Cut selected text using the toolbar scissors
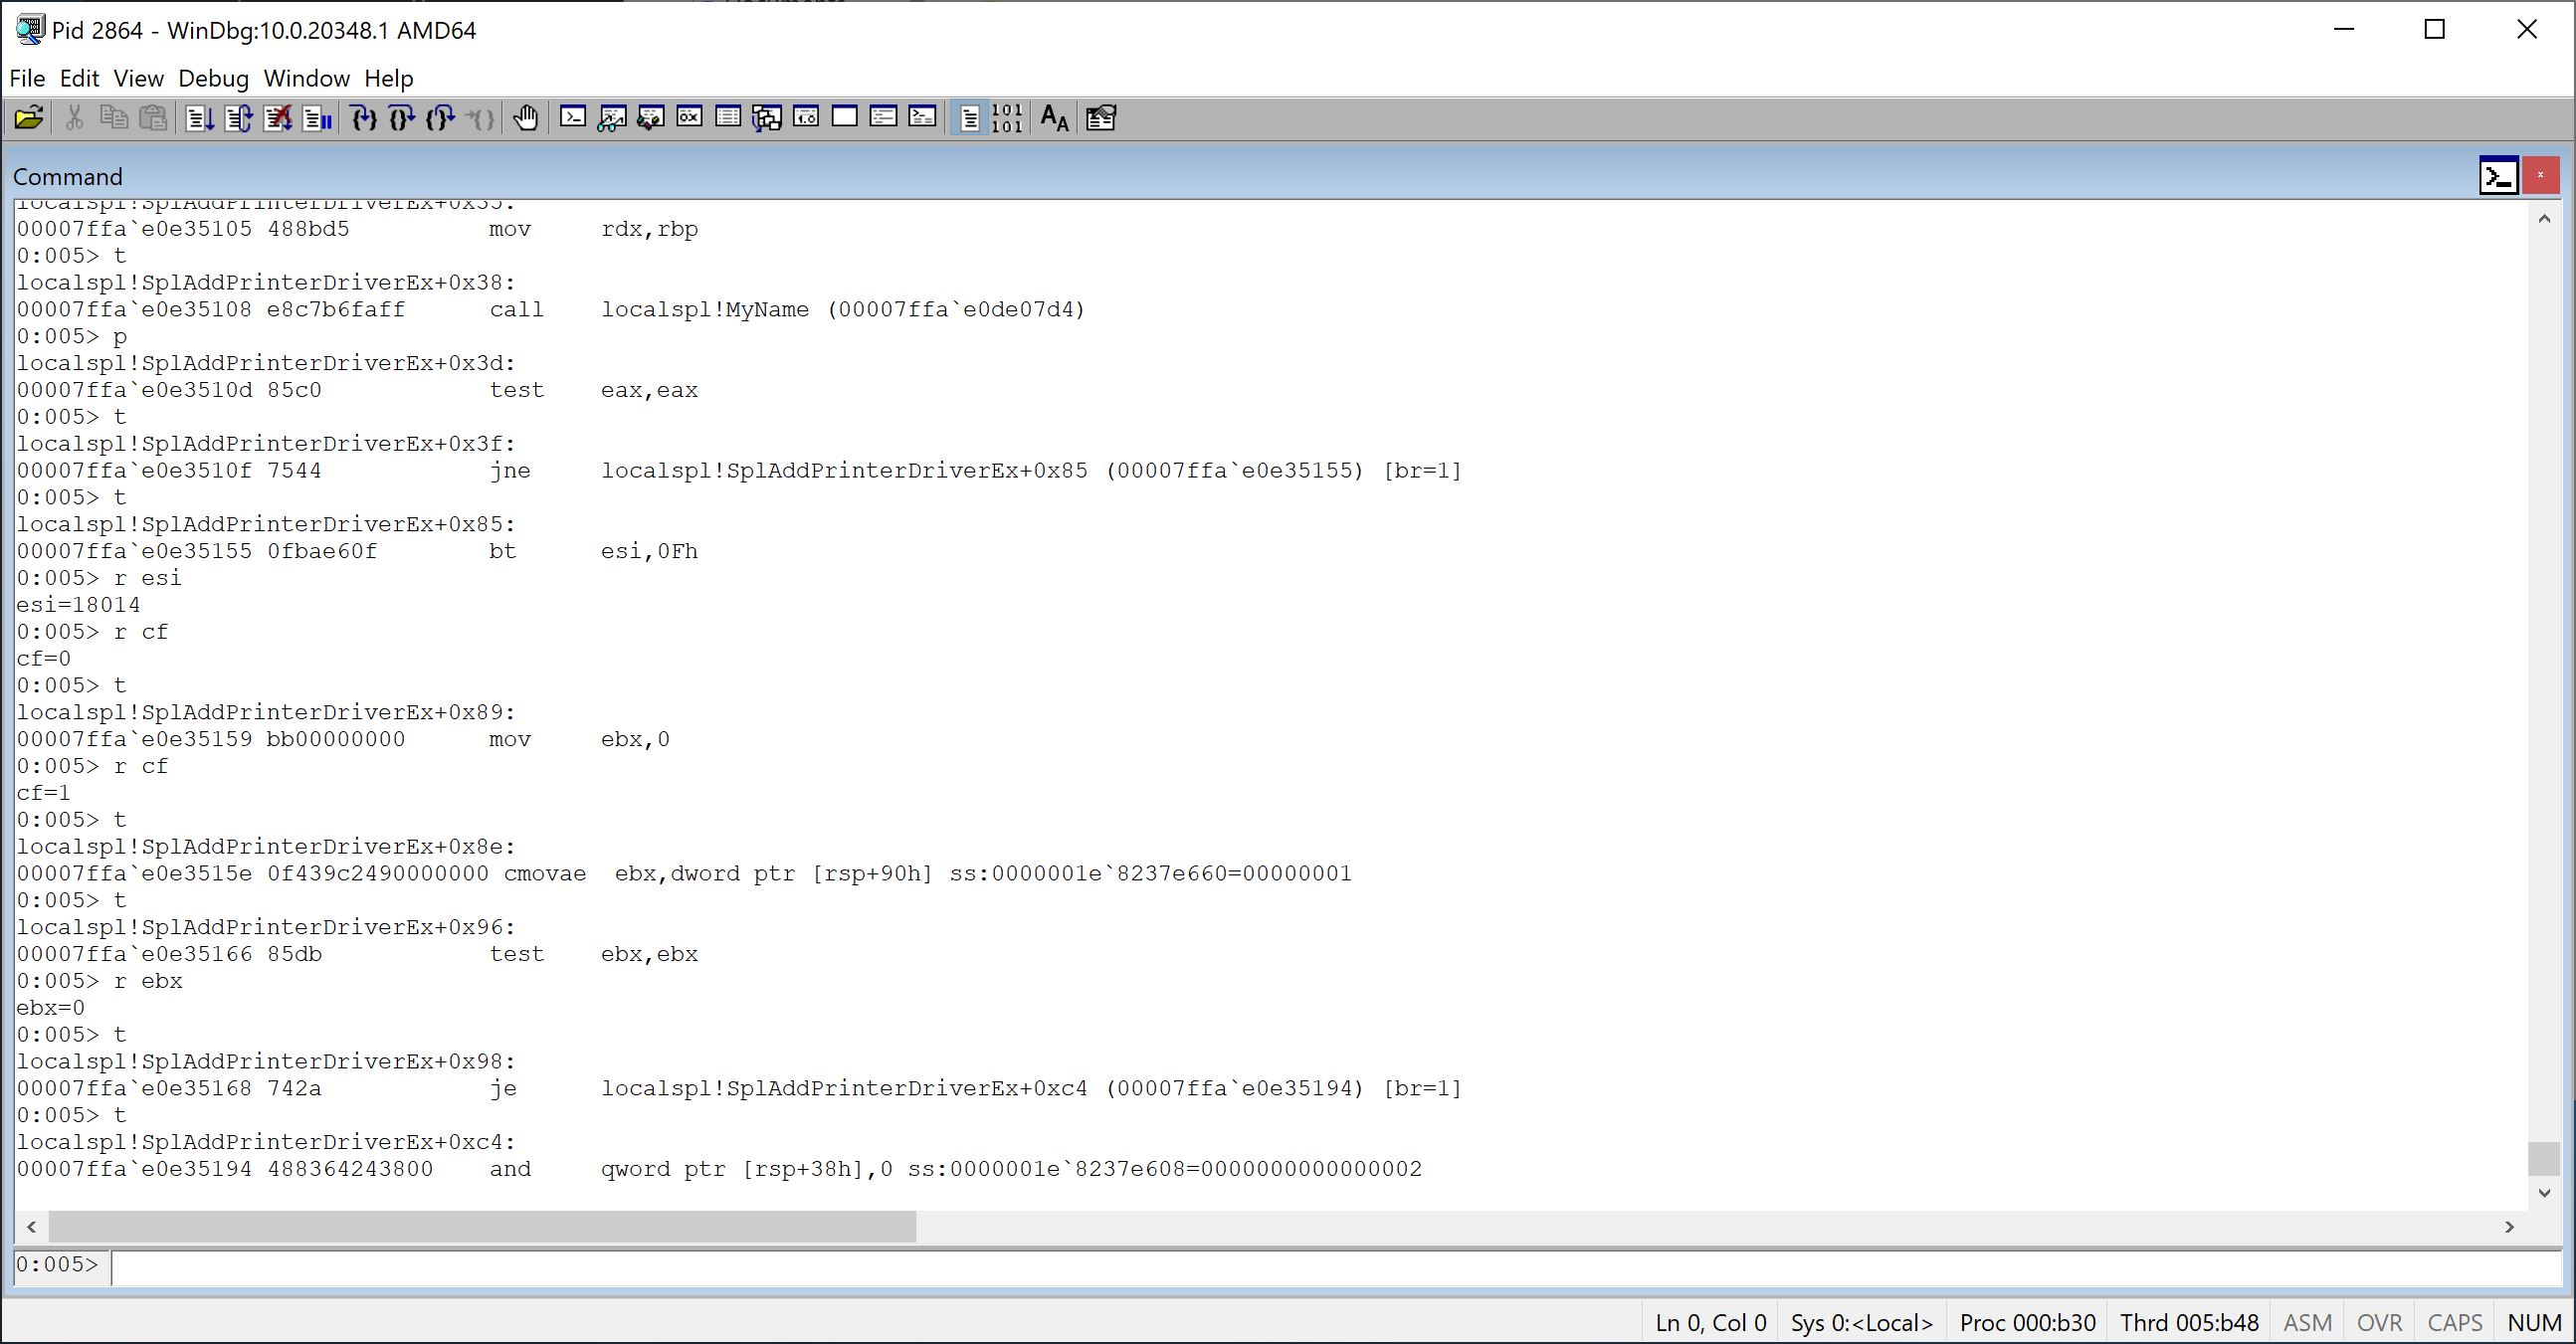2576x1344 pixels. (73, 117)
